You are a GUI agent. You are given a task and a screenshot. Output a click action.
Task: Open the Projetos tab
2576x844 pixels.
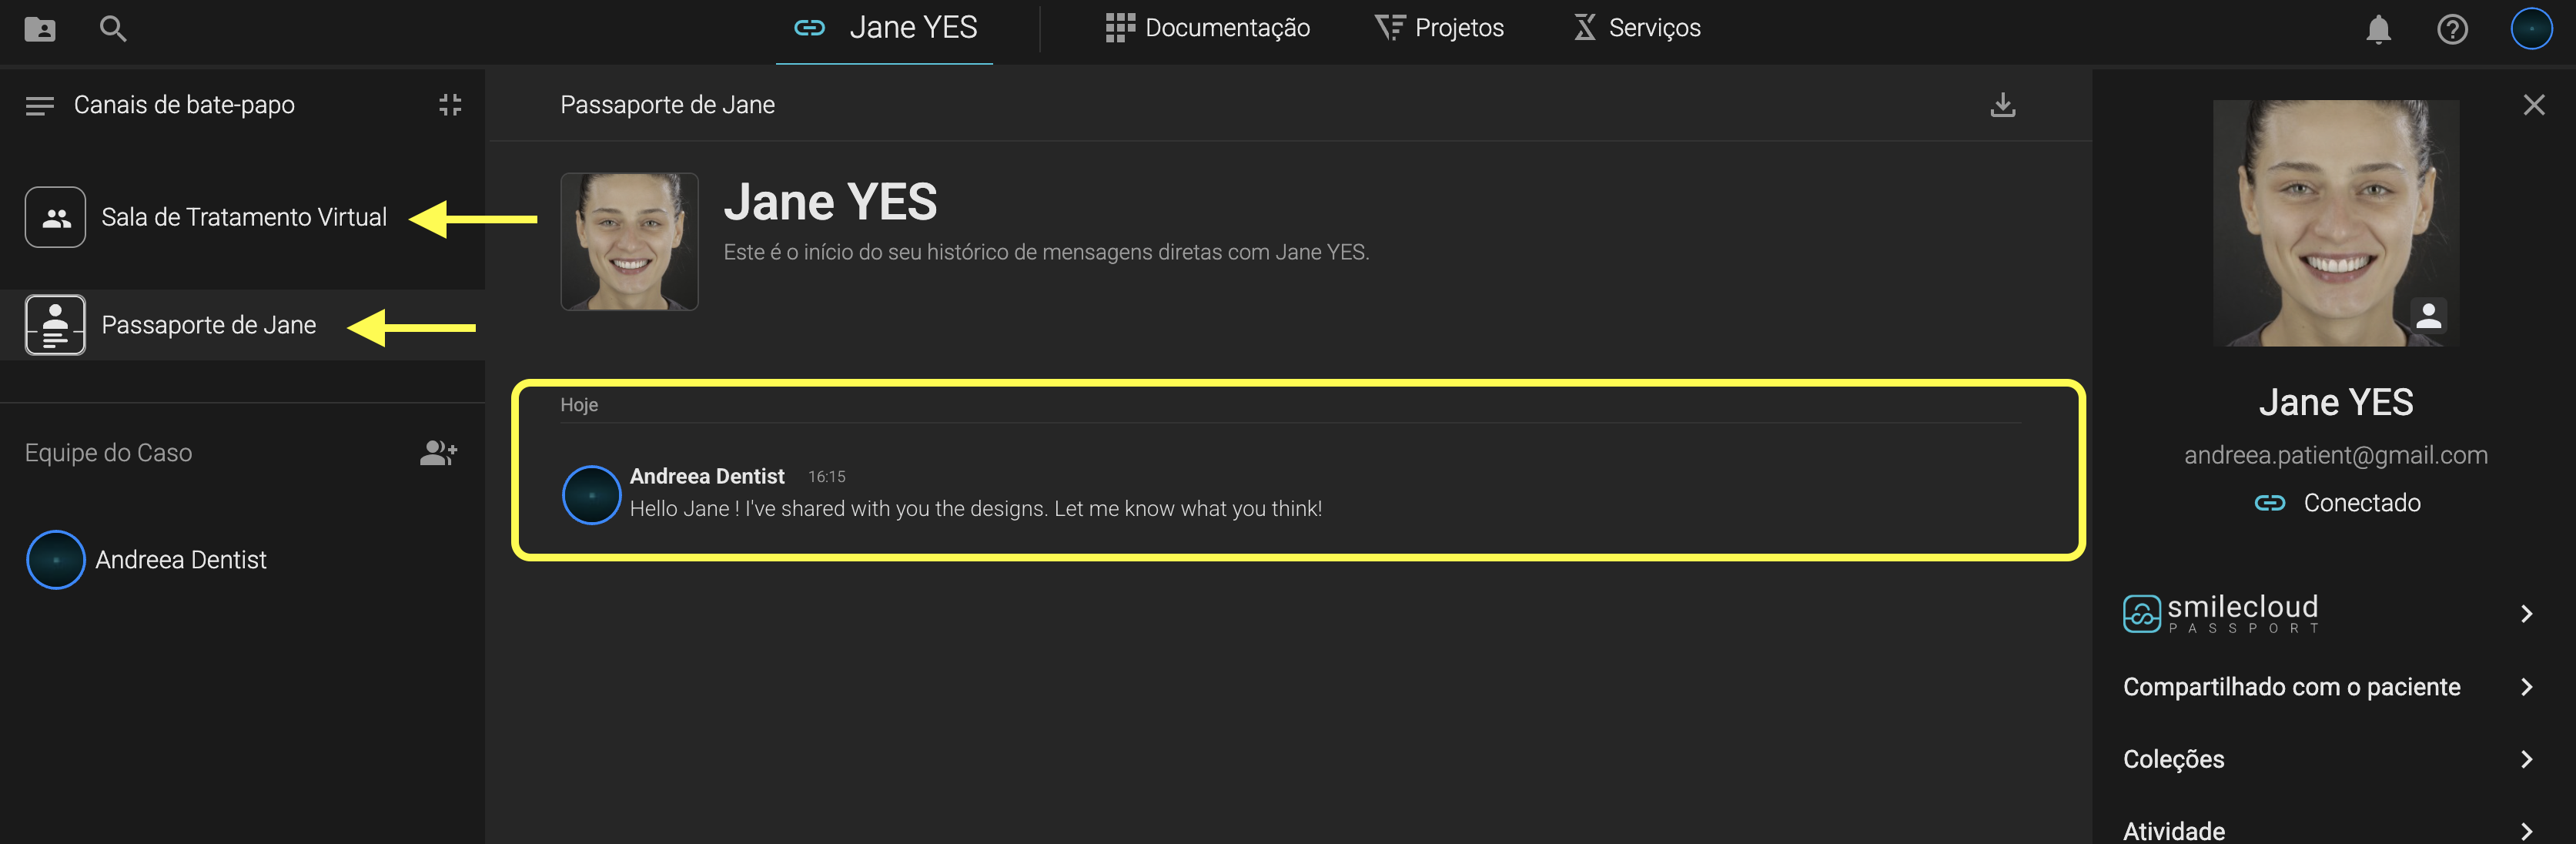1439,28
